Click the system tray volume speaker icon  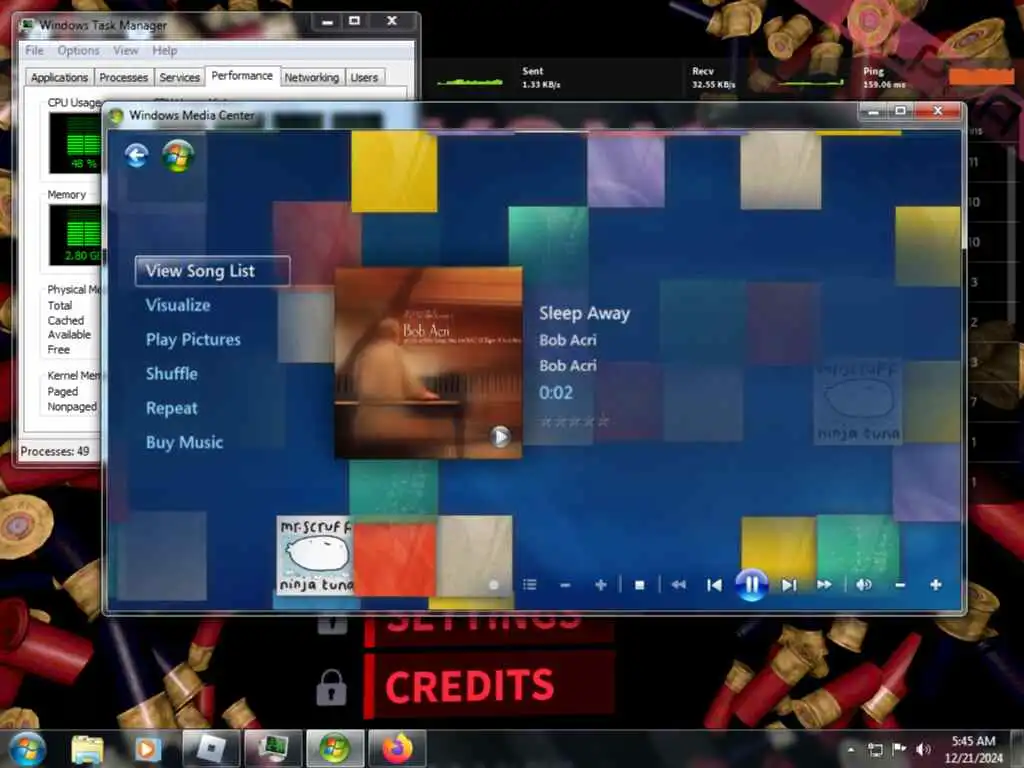(922, 749)
